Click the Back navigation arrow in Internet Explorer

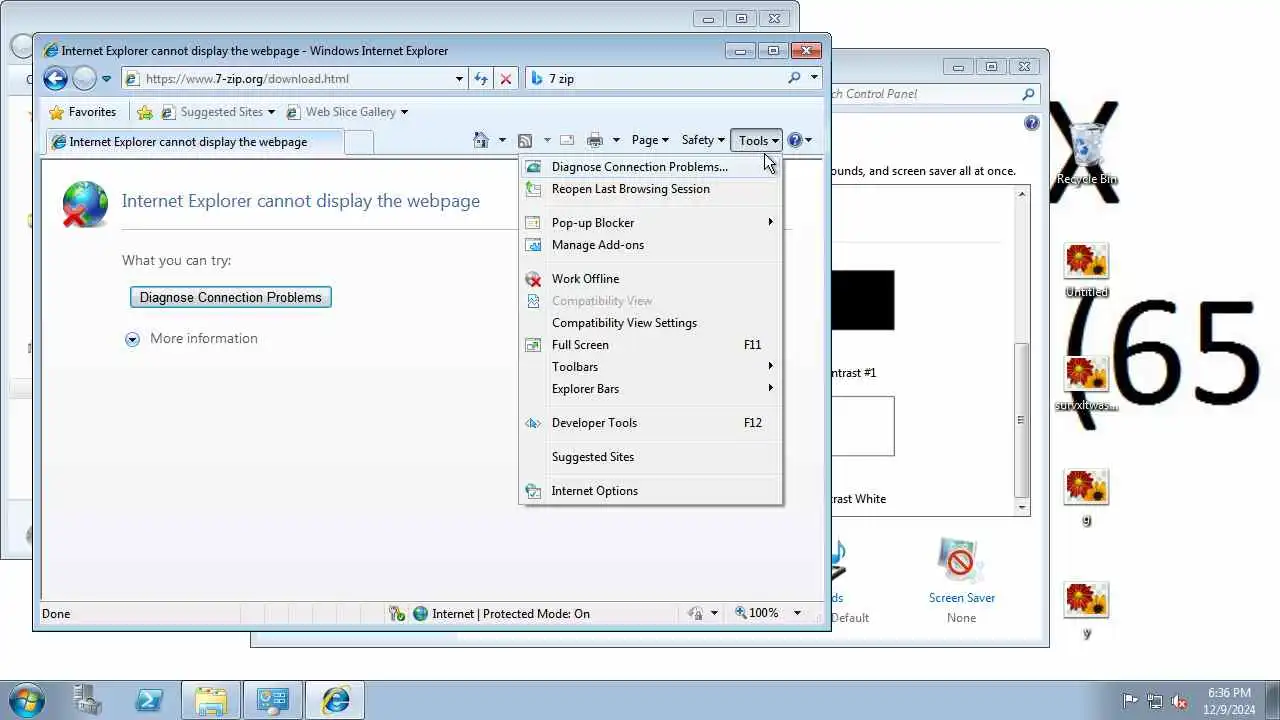[55, 78]
